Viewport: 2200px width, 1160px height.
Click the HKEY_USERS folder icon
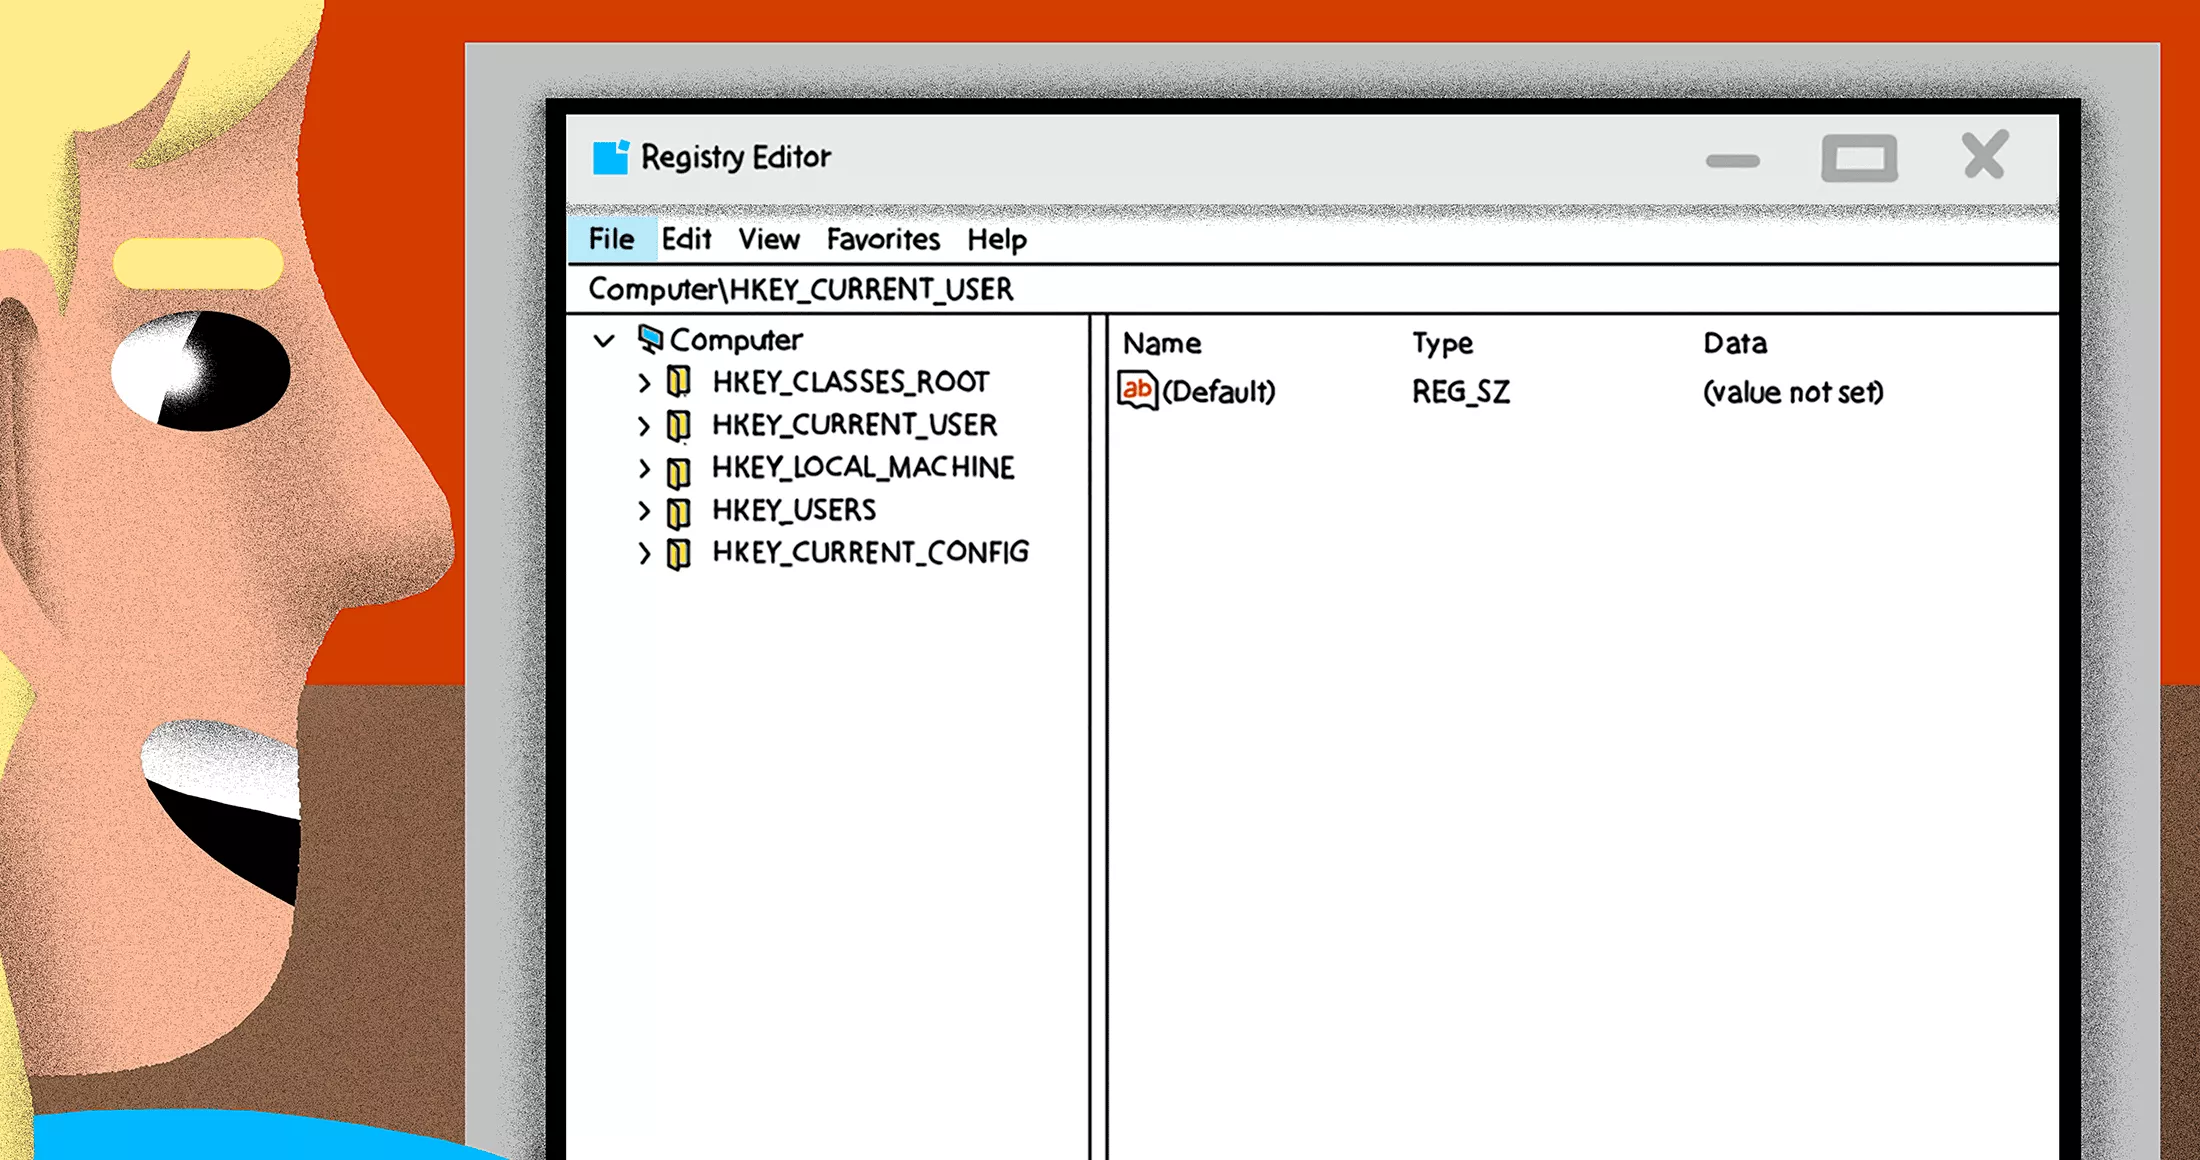tap(679, 511)
